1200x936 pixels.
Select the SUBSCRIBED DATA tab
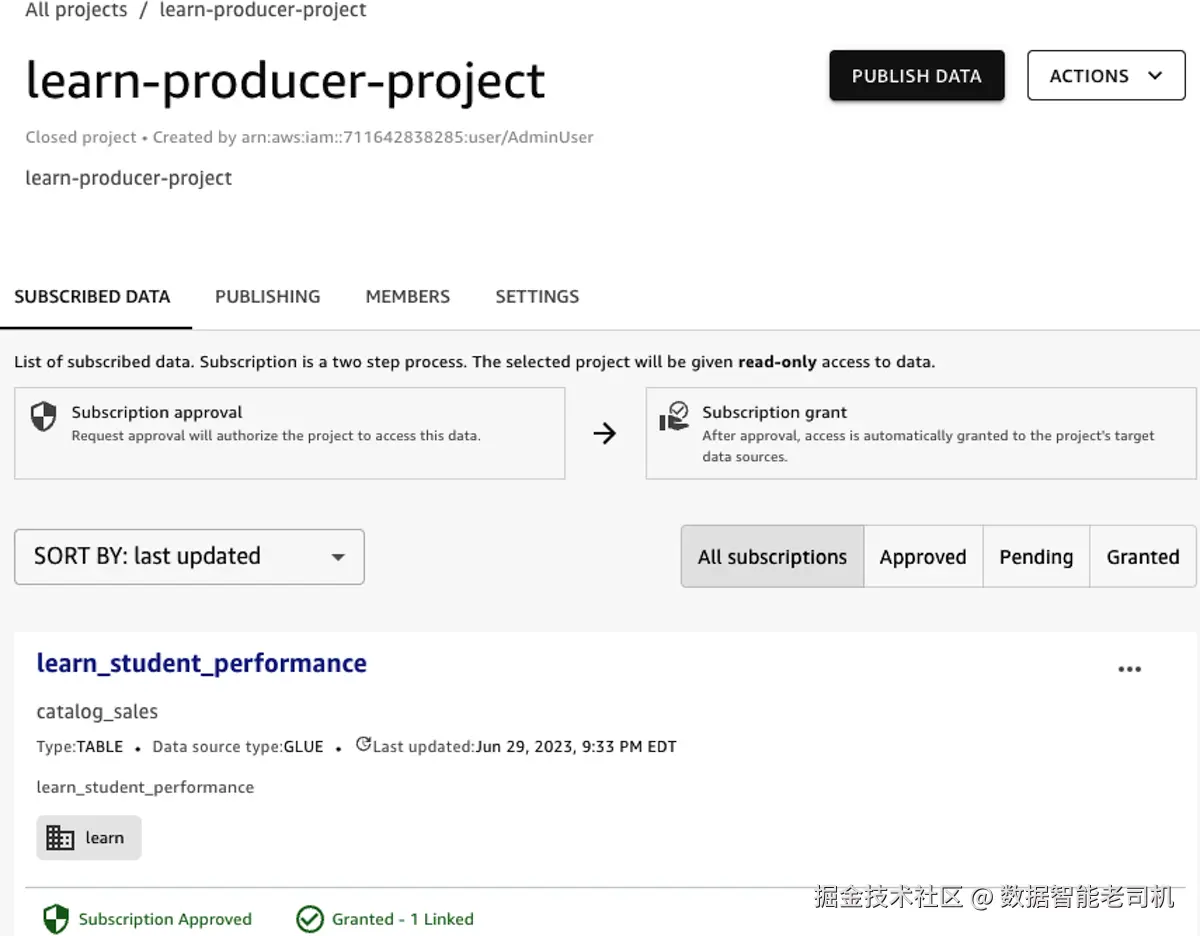click(92, 297)
